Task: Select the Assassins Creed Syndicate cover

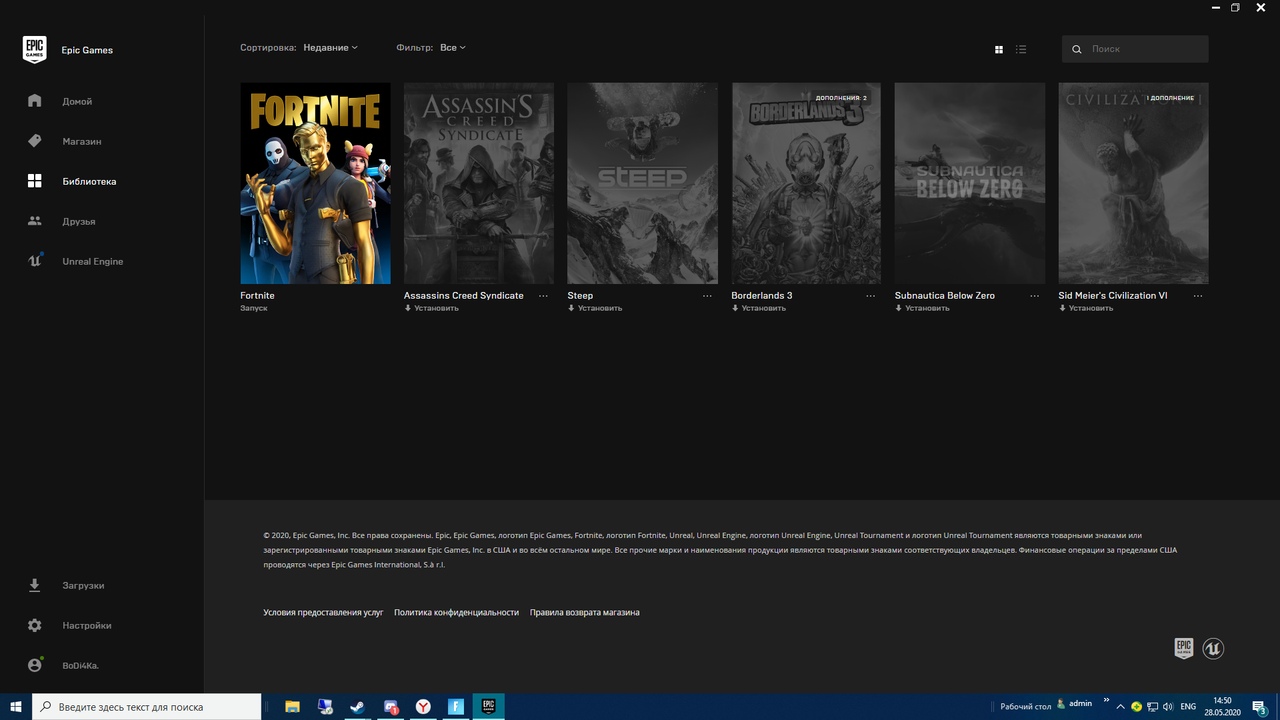Action: point(479,183)
